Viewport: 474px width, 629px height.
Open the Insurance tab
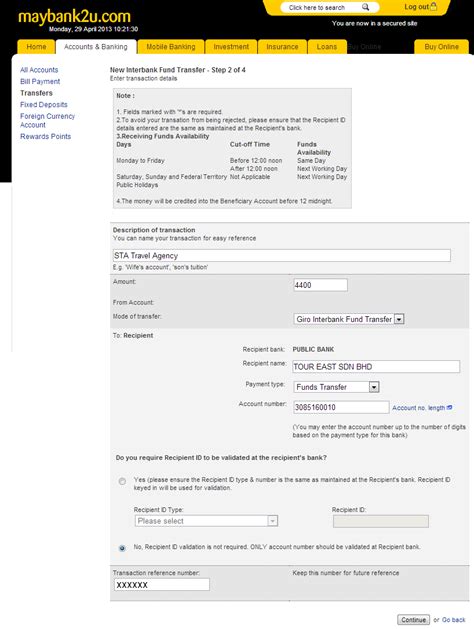(282, 47)
